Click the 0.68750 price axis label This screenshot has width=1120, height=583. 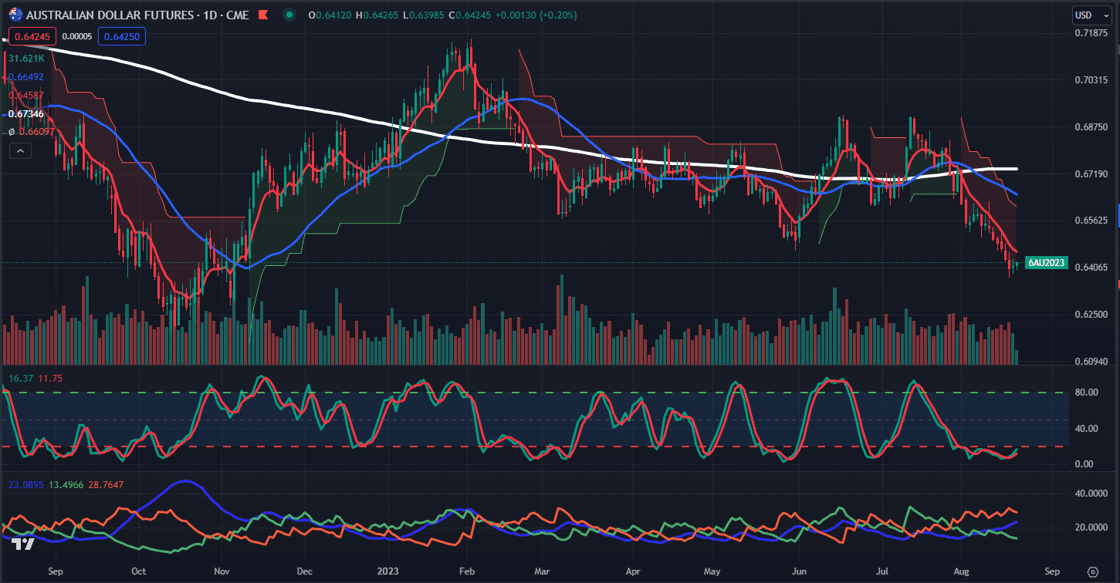coord(1091,127)
